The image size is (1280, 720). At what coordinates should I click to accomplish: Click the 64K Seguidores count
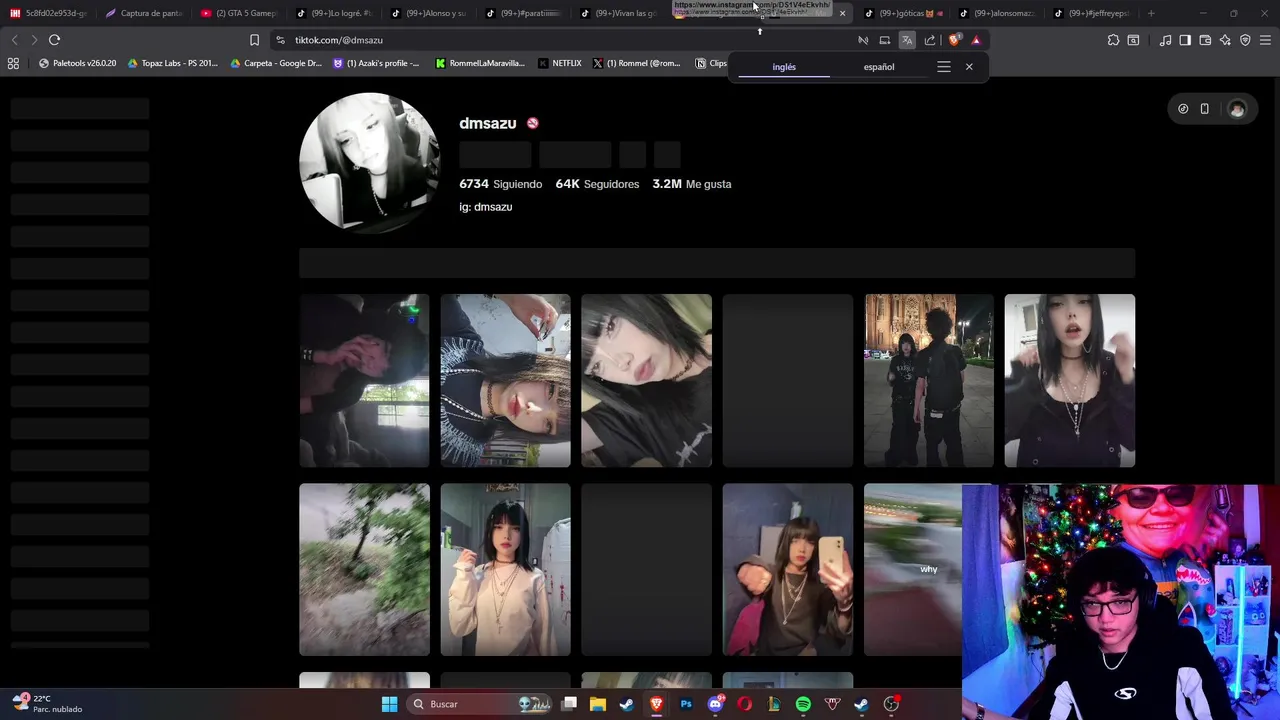(597, 184)
